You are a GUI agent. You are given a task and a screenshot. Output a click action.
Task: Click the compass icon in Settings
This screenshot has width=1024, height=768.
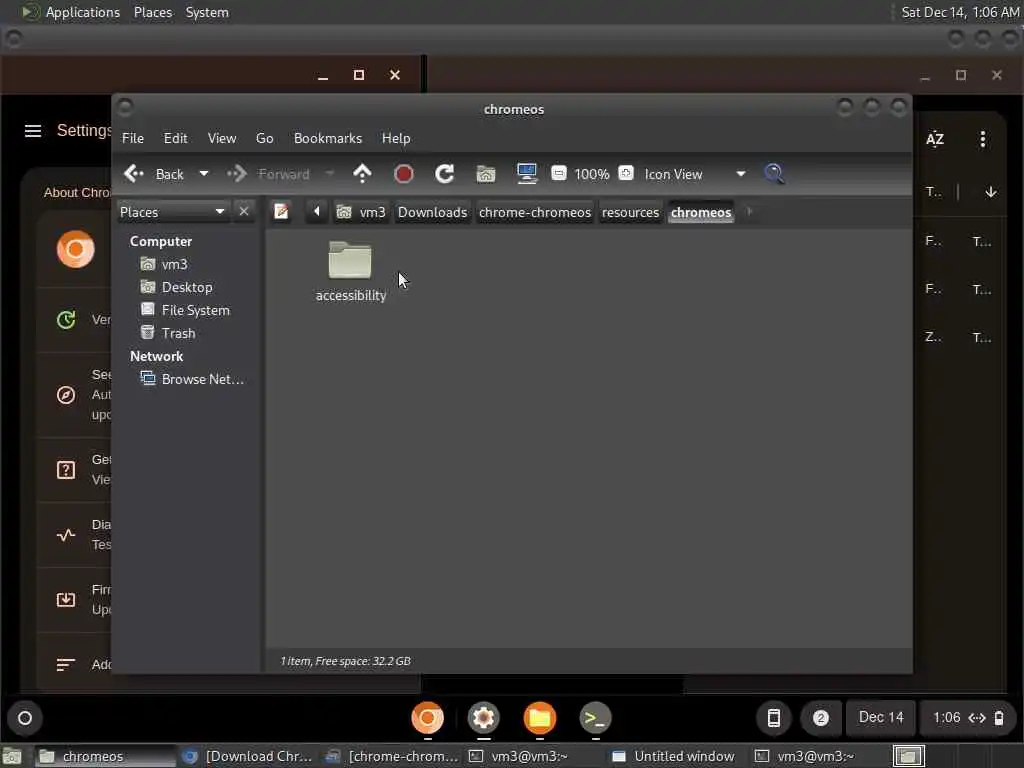[66, 394]
